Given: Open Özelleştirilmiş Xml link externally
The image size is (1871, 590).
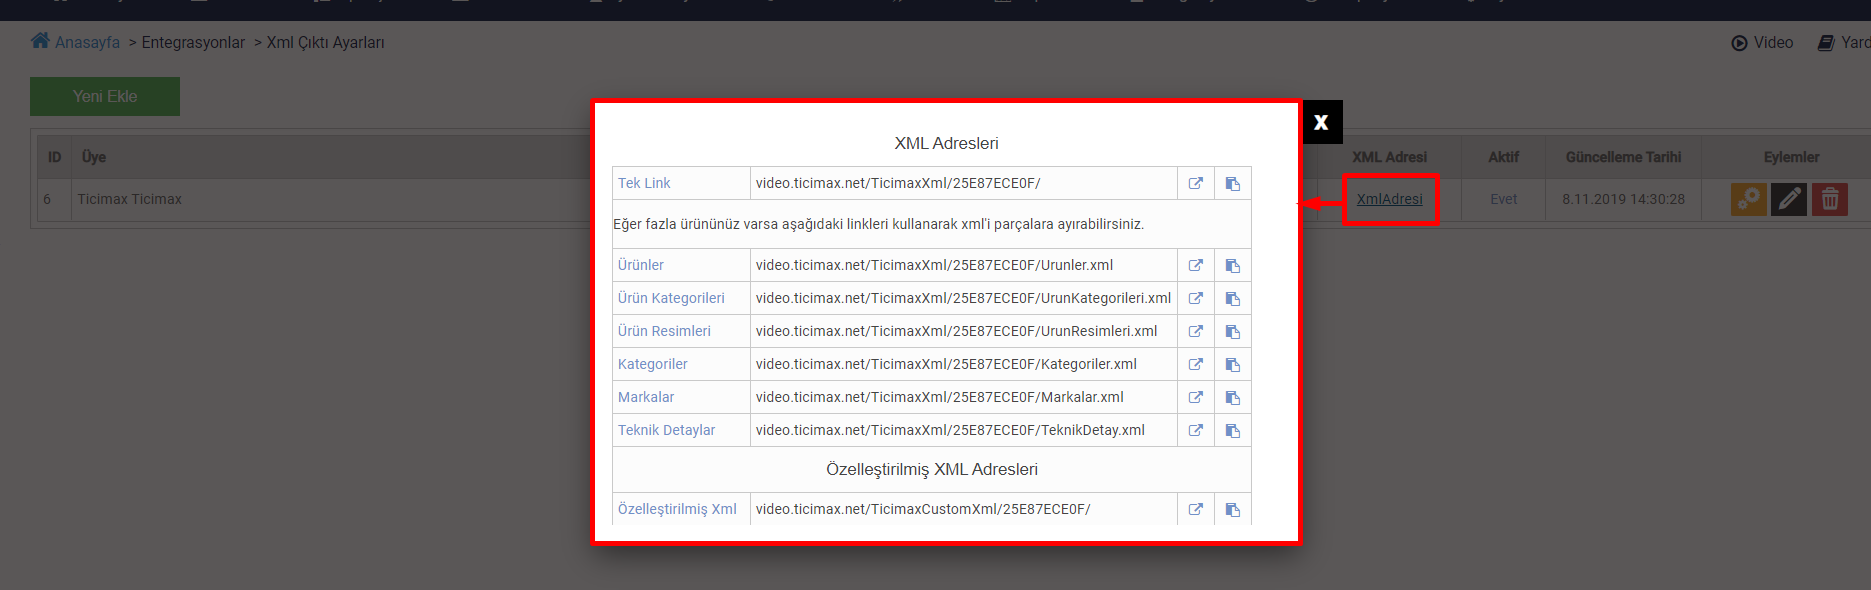Looking at the screenshot, I should tap(1195, 509).
